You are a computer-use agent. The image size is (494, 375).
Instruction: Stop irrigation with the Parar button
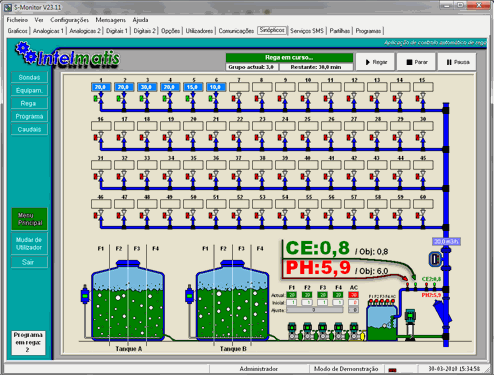(x=416, y=62)
